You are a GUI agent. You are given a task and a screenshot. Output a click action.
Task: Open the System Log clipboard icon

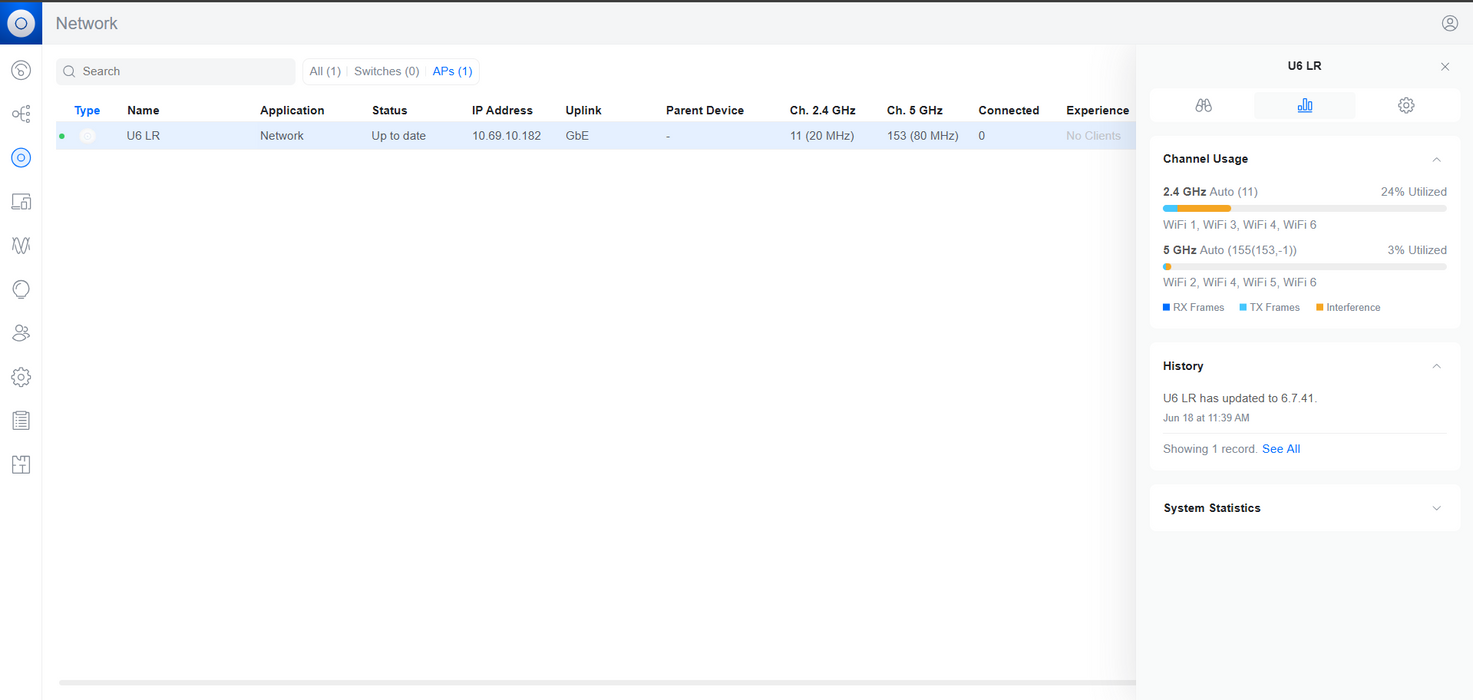(21, 420)
